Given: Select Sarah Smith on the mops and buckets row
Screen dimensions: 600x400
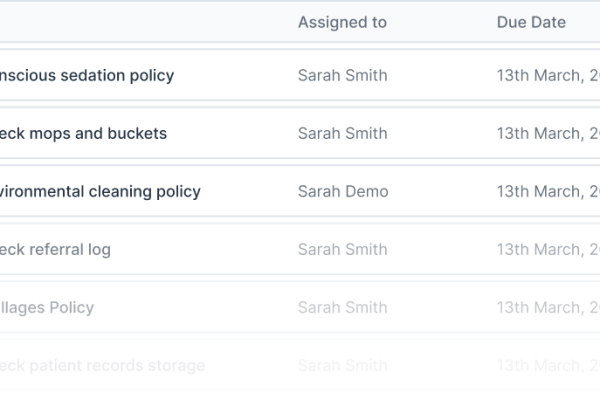Looking at the screenshot, I should point(343,134).
